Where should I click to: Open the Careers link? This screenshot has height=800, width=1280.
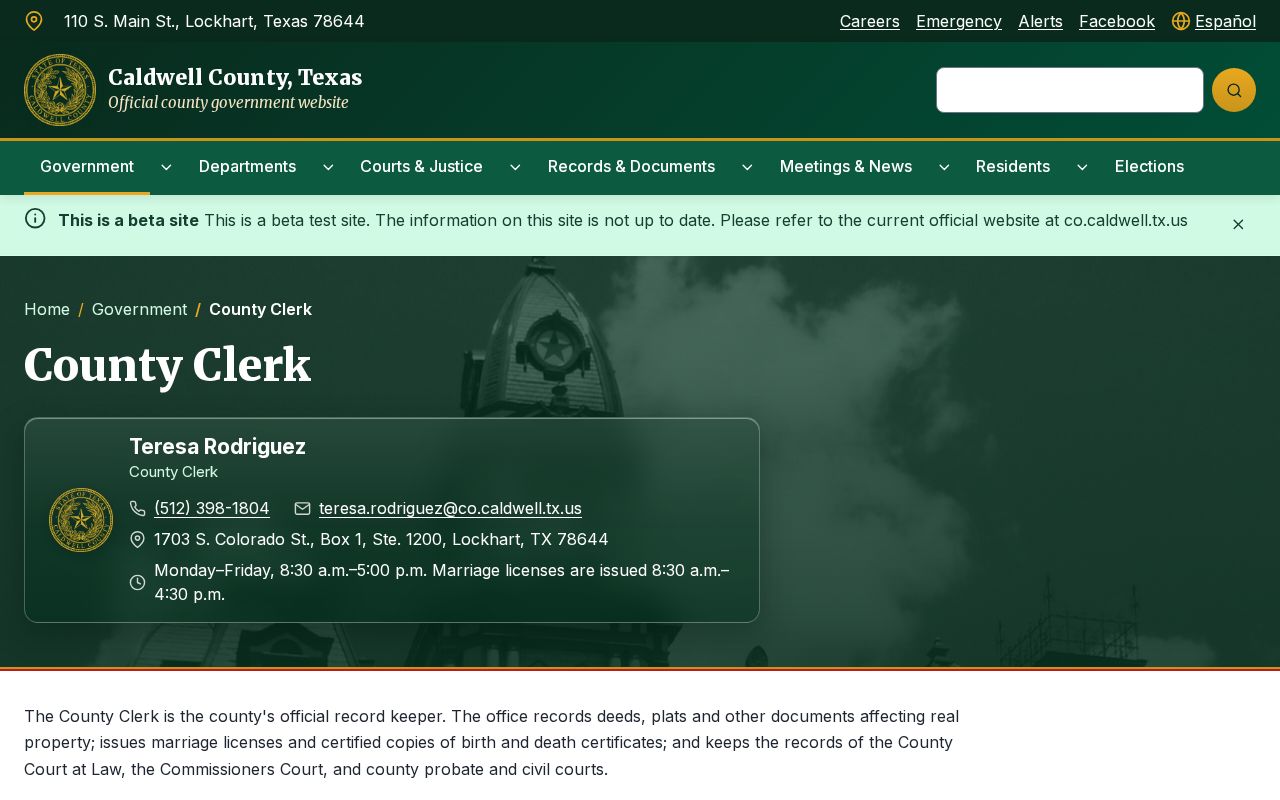coord(870,21)
